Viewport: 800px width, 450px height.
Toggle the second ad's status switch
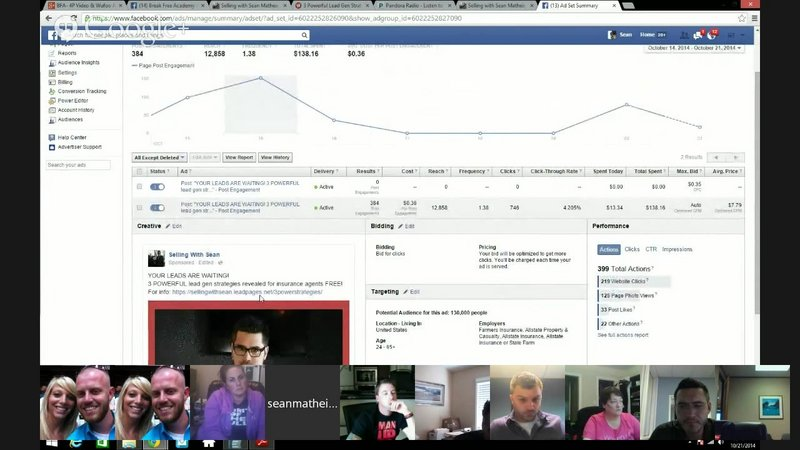(x=157, y=207)
